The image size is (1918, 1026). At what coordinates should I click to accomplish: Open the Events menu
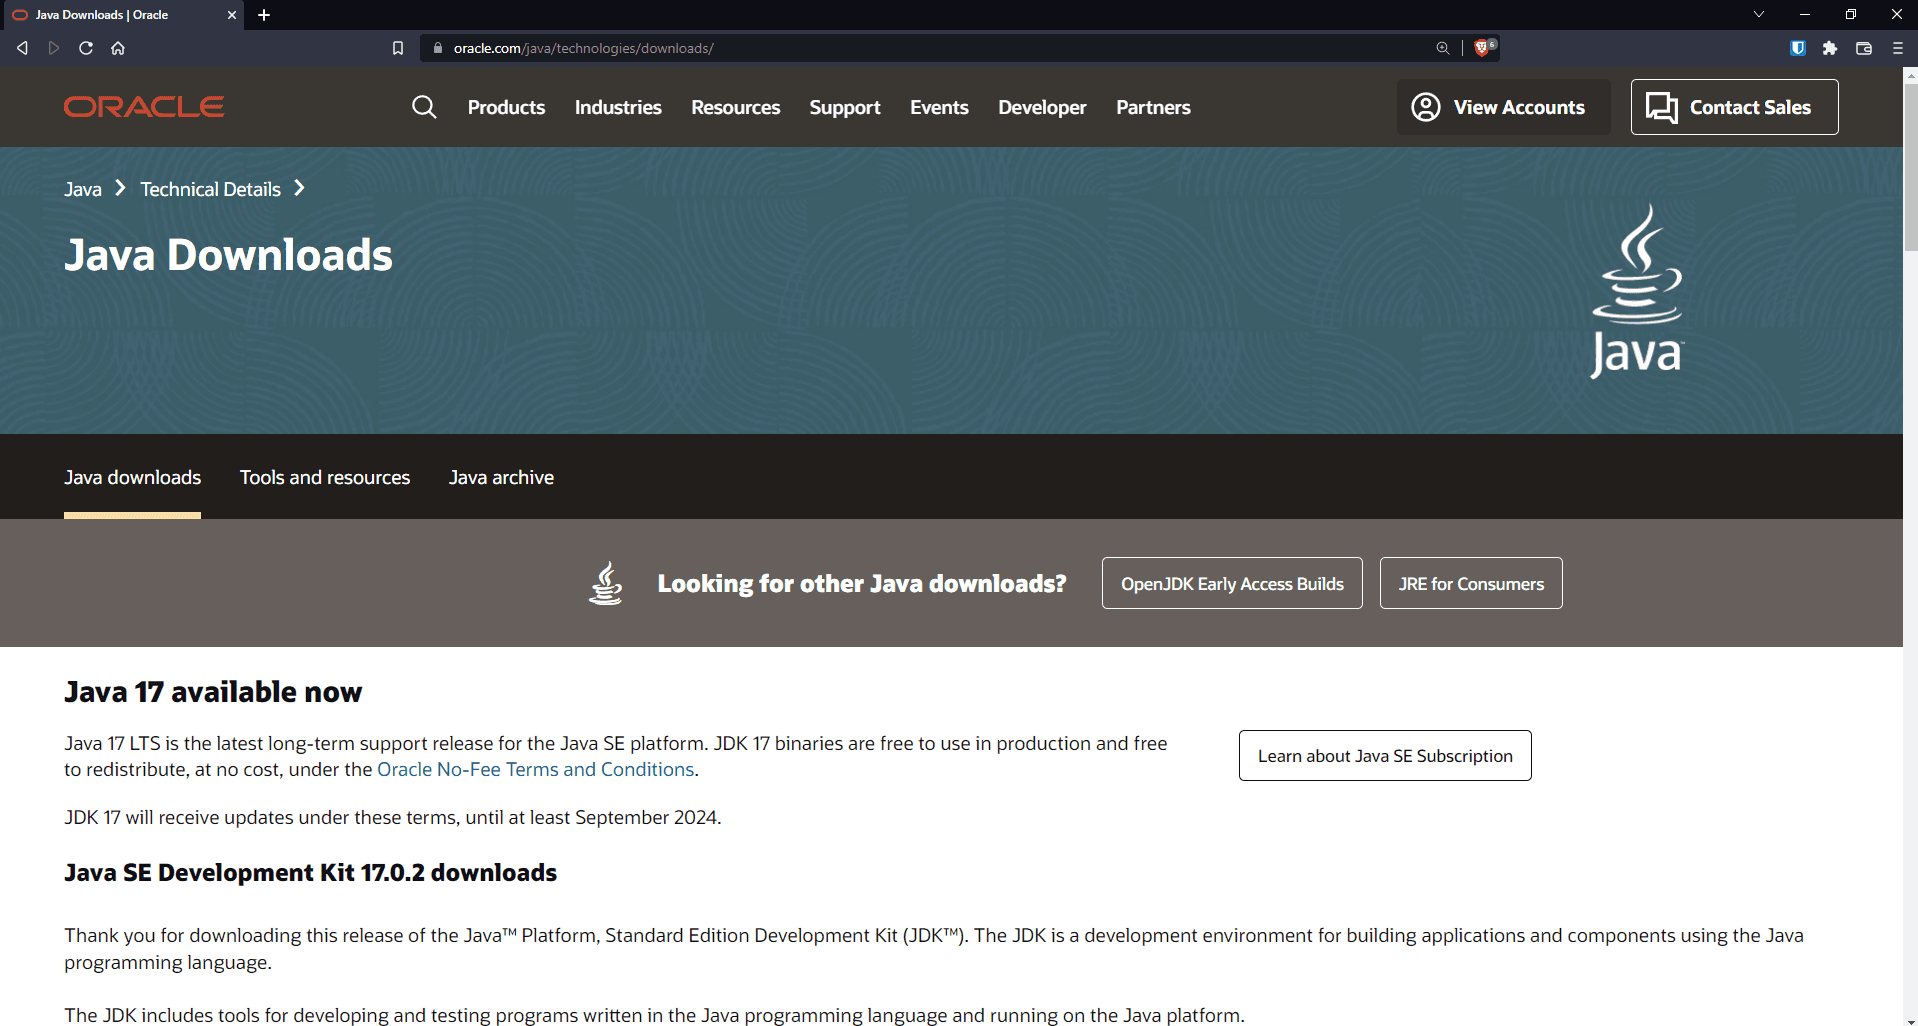point(939,107)
